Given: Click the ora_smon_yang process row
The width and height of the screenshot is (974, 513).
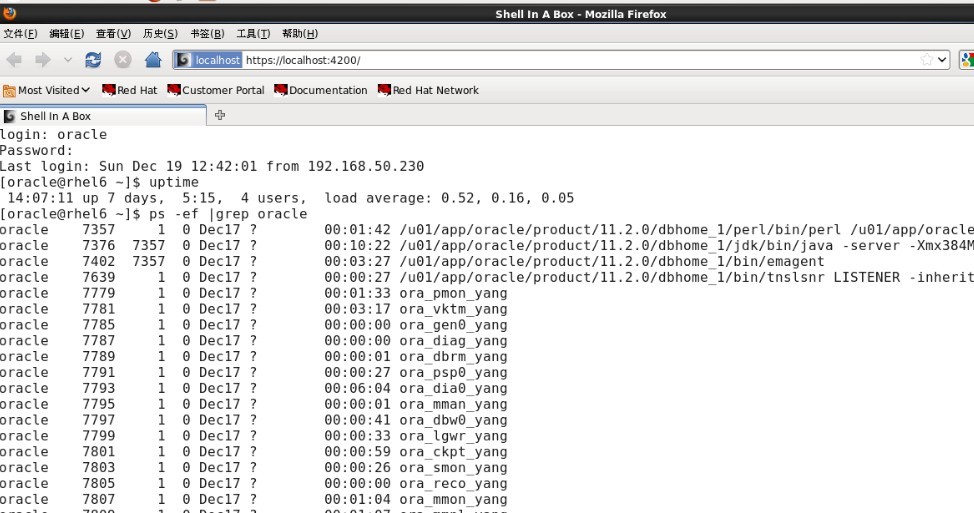Looking at the screenshot, I should click(x=253, y=468).
